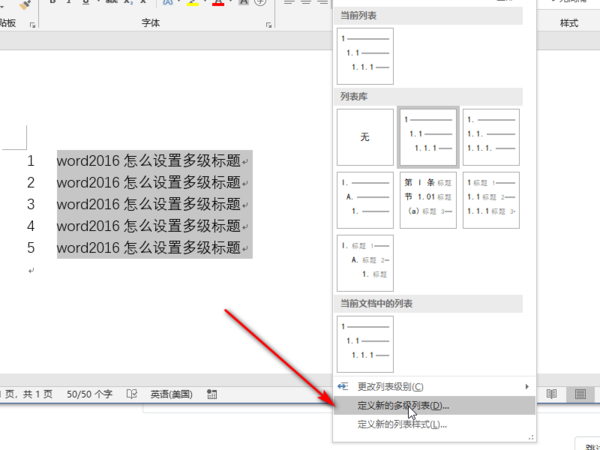Click list line numbered 5 in document

148,248
